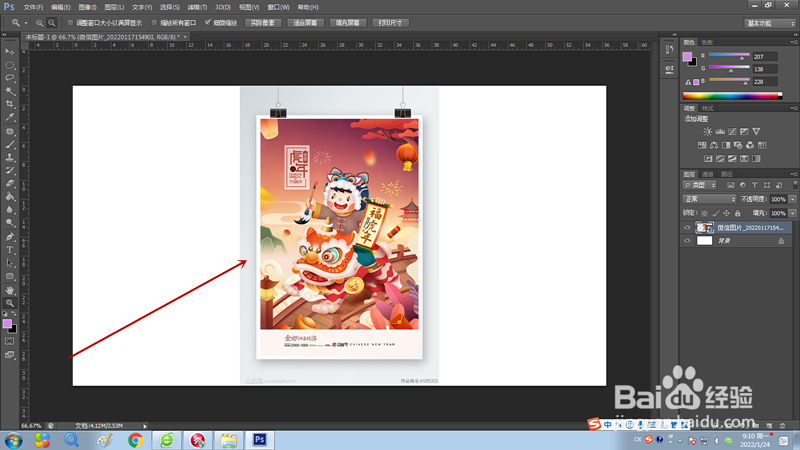Add a Color Balance adjustment
Image resolution: width=800 pixels, height=450 pixels.
pyautogui.click(x=714, y=145)
